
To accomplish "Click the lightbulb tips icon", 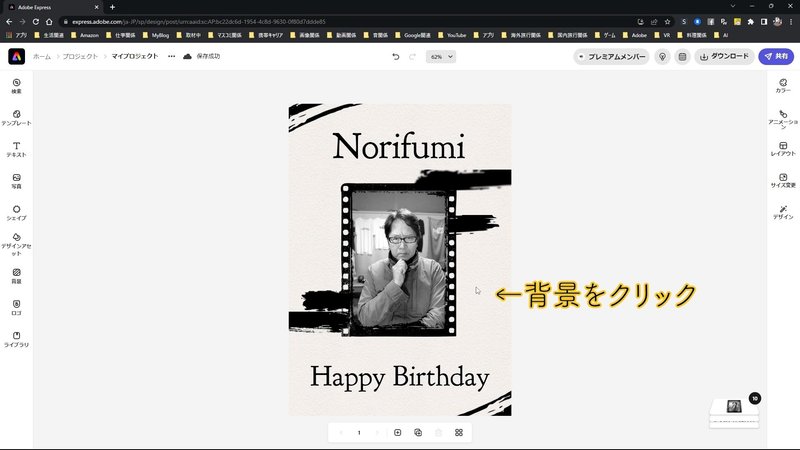I will 662,57.
